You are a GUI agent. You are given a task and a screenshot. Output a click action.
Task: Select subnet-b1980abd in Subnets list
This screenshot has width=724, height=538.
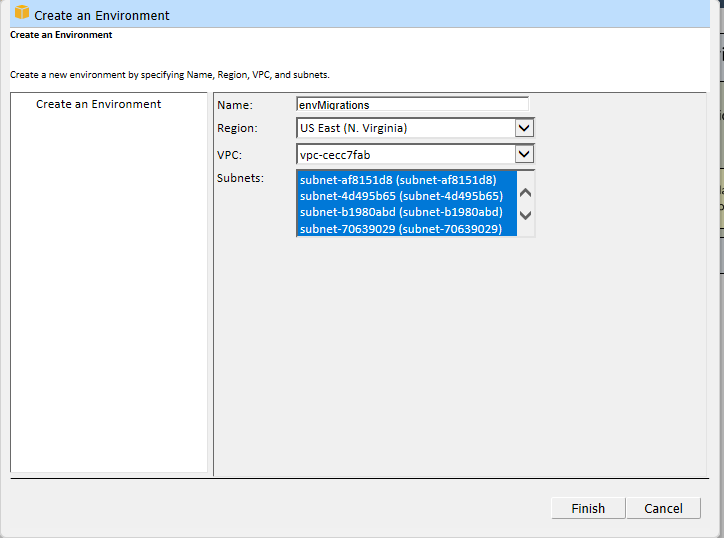407,212
